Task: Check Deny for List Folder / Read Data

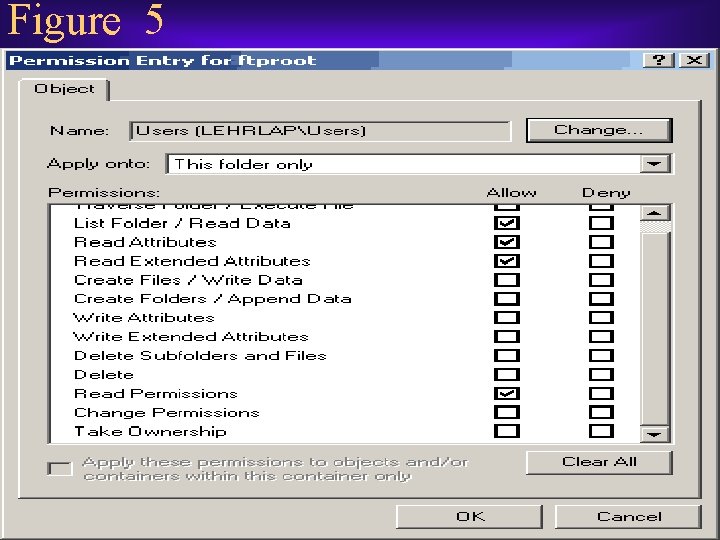Action: tap(602, 223)
